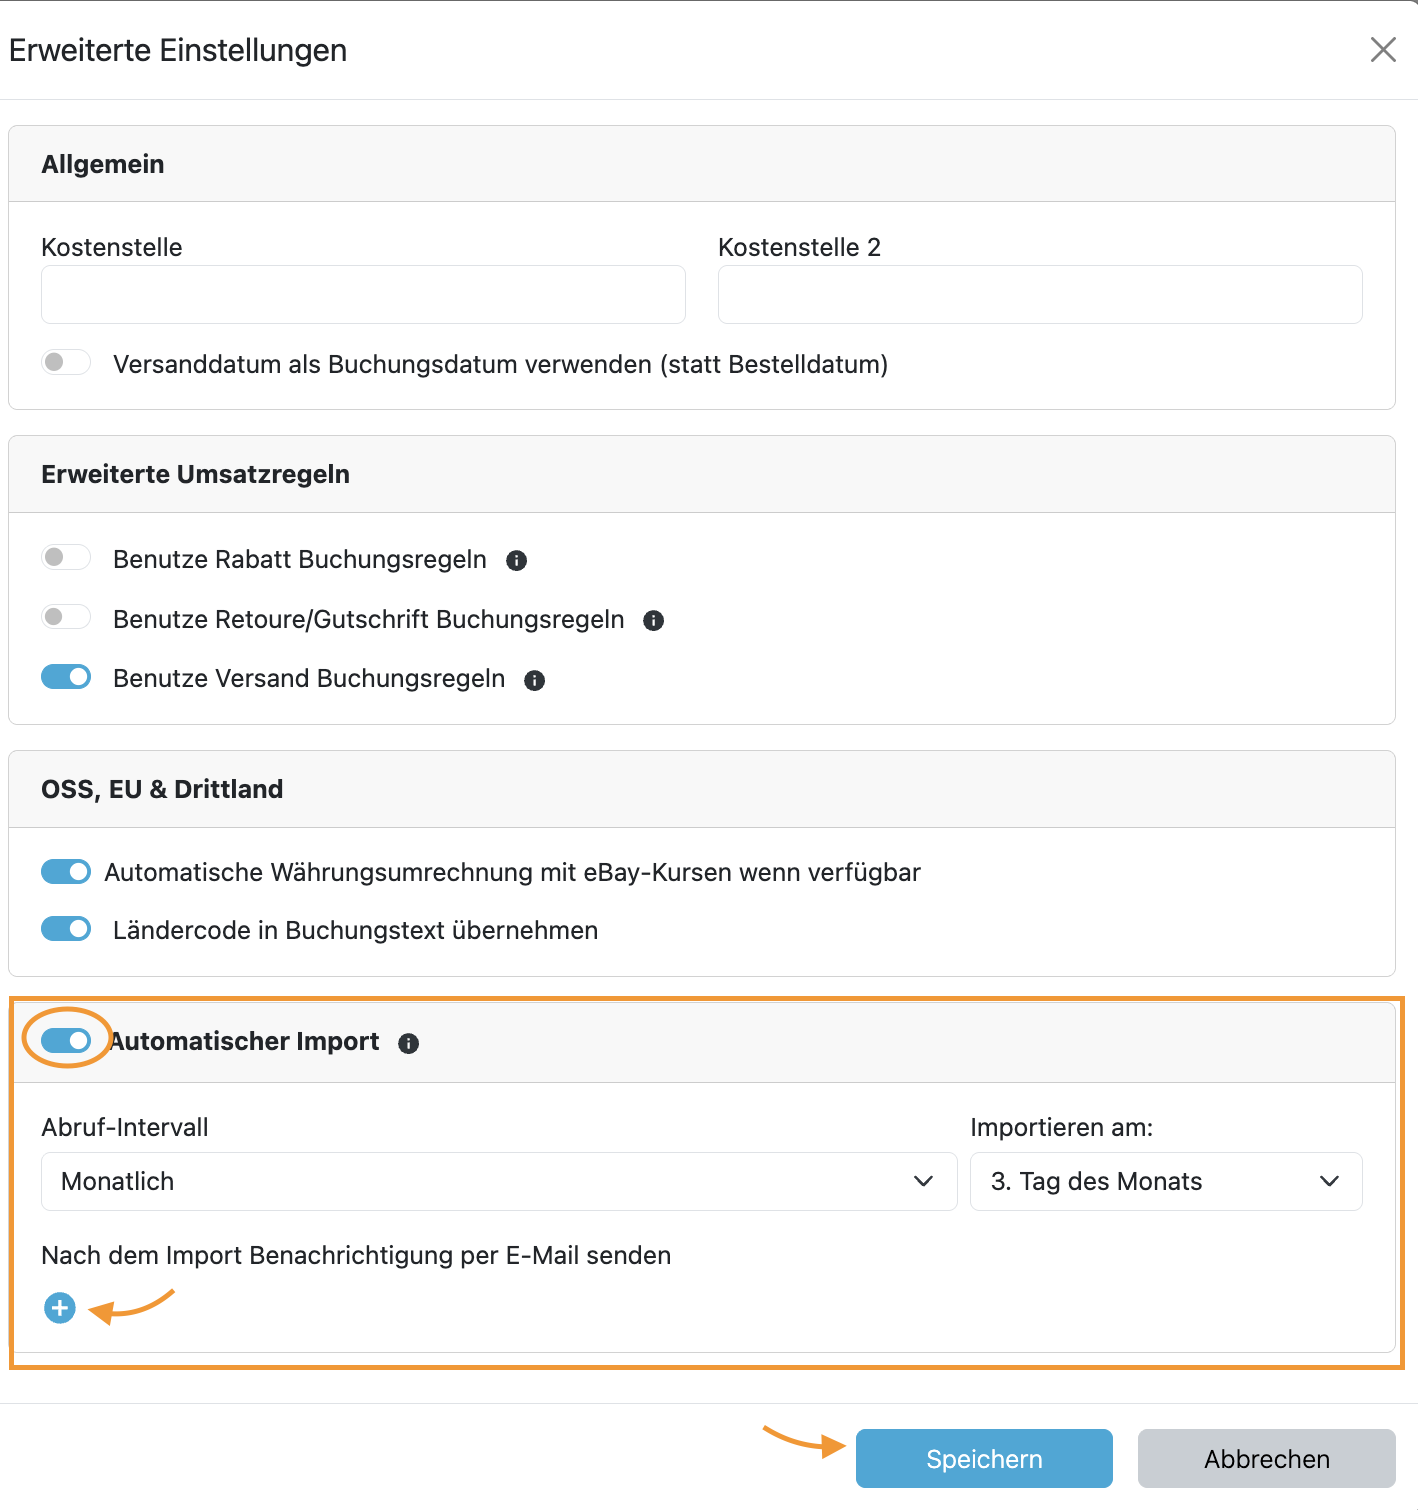Image resolution: width=1418 pixels, height=1510 pixels.
Task: Switch off the Automatischer Import toggle
Action: 66,1041
